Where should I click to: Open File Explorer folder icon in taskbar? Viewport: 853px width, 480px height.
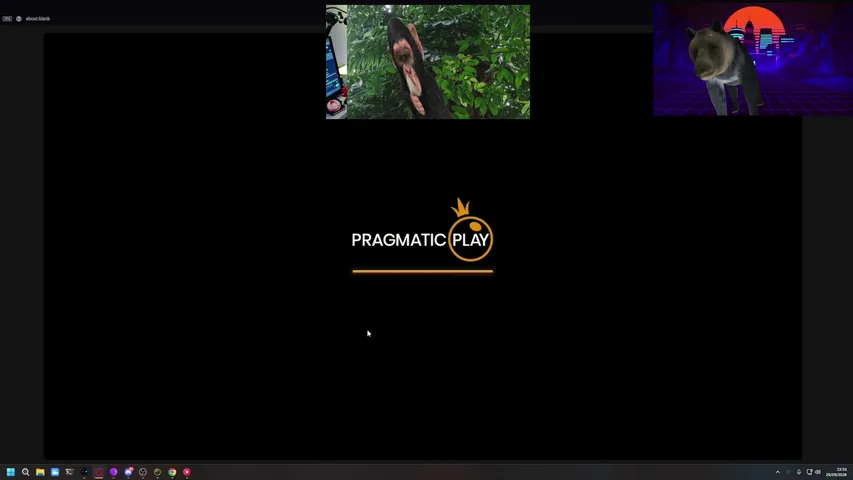40,472
